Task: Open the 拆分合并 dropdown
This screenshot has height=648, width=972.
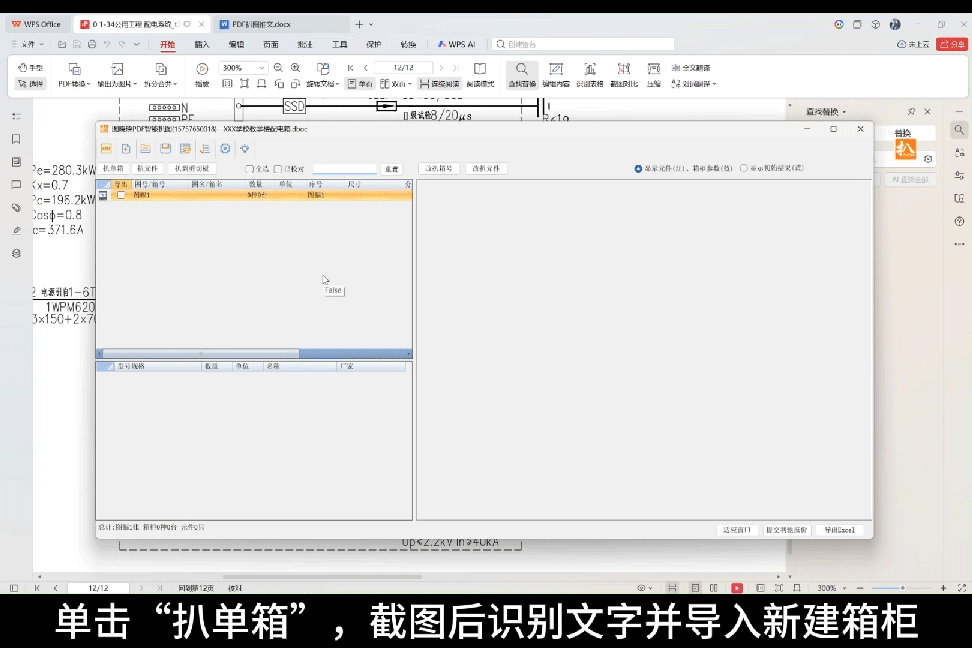Action: 160,84
